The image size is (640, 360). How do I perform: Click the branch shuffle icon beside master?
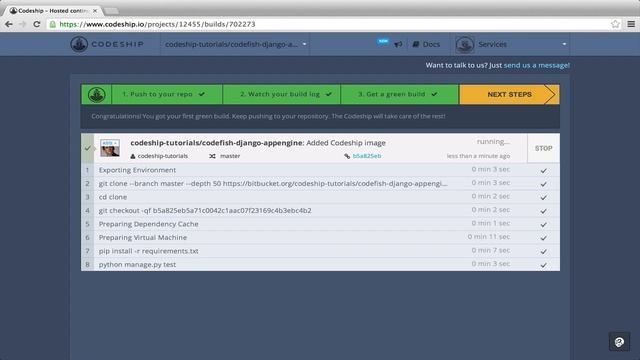click(x=212, y=156)
